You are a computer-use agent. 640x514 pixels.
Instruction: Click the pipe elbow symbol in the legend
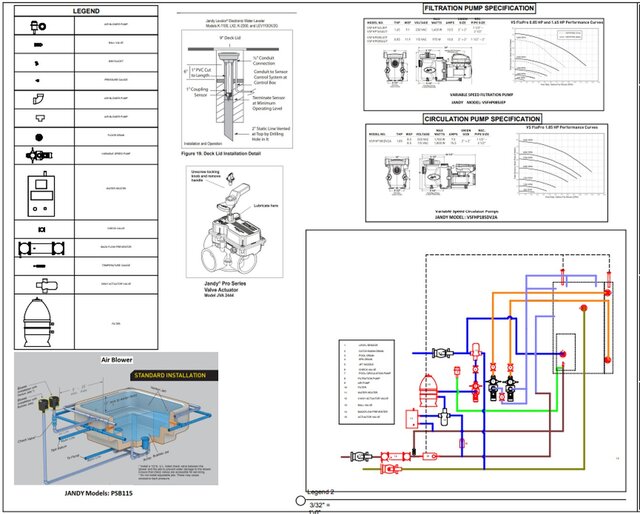coord(39,99)
